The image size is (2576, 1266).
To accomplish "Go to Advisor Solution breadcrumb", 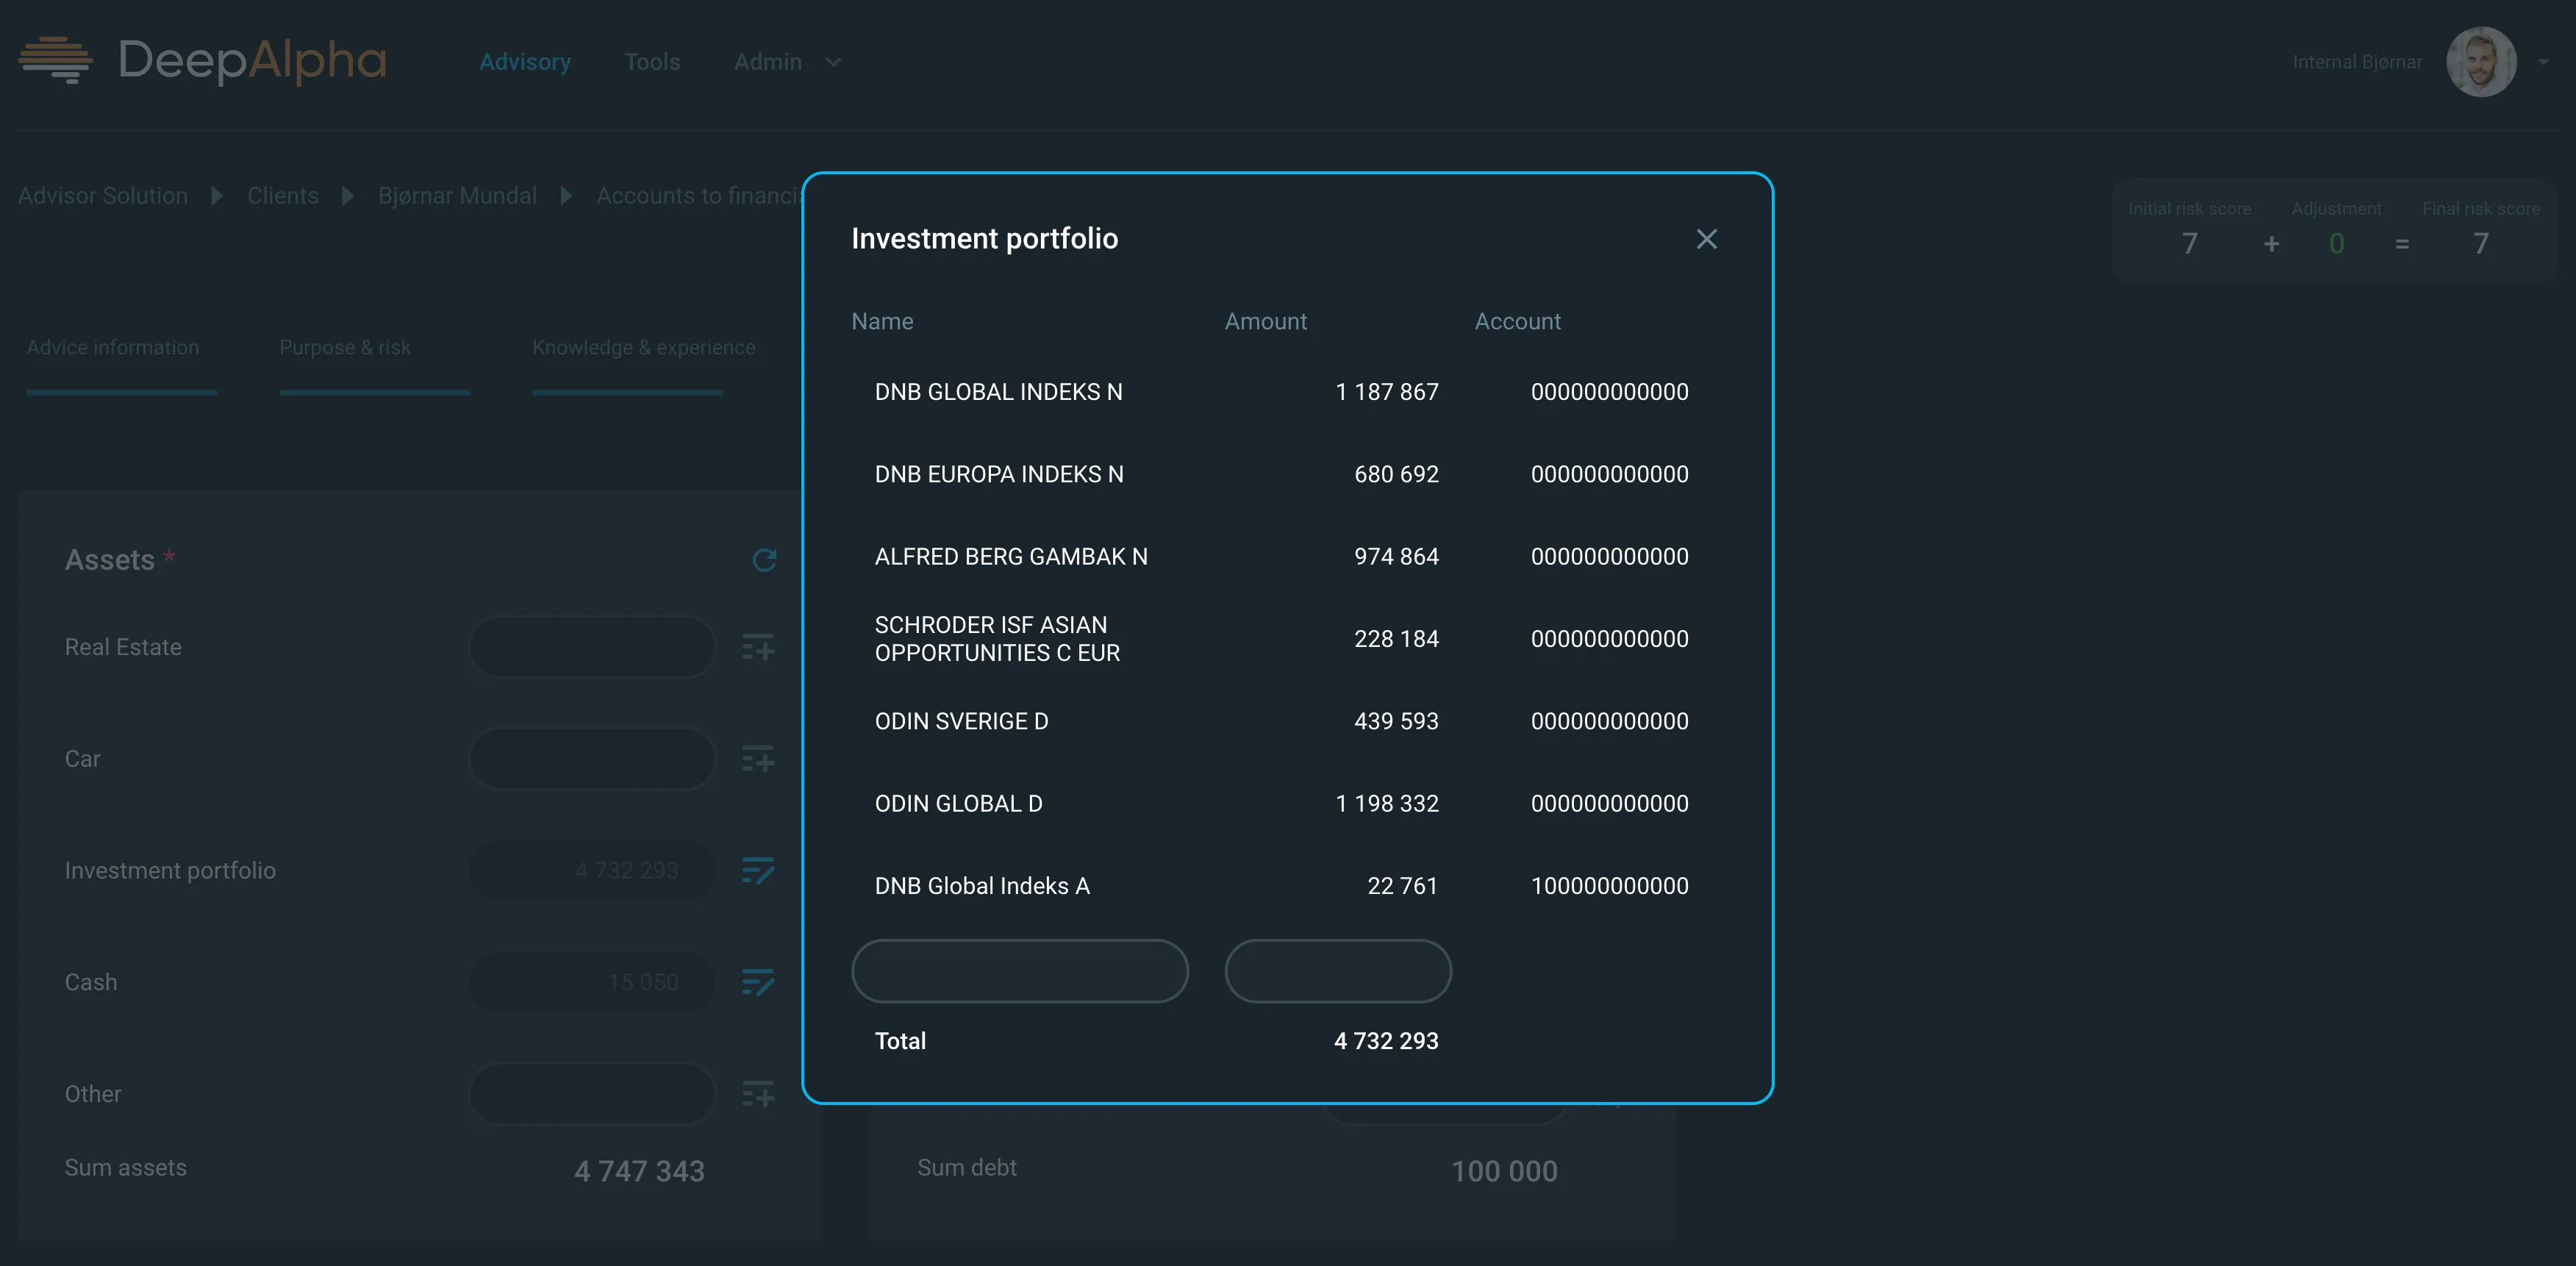I will click(x=103, y=196).
